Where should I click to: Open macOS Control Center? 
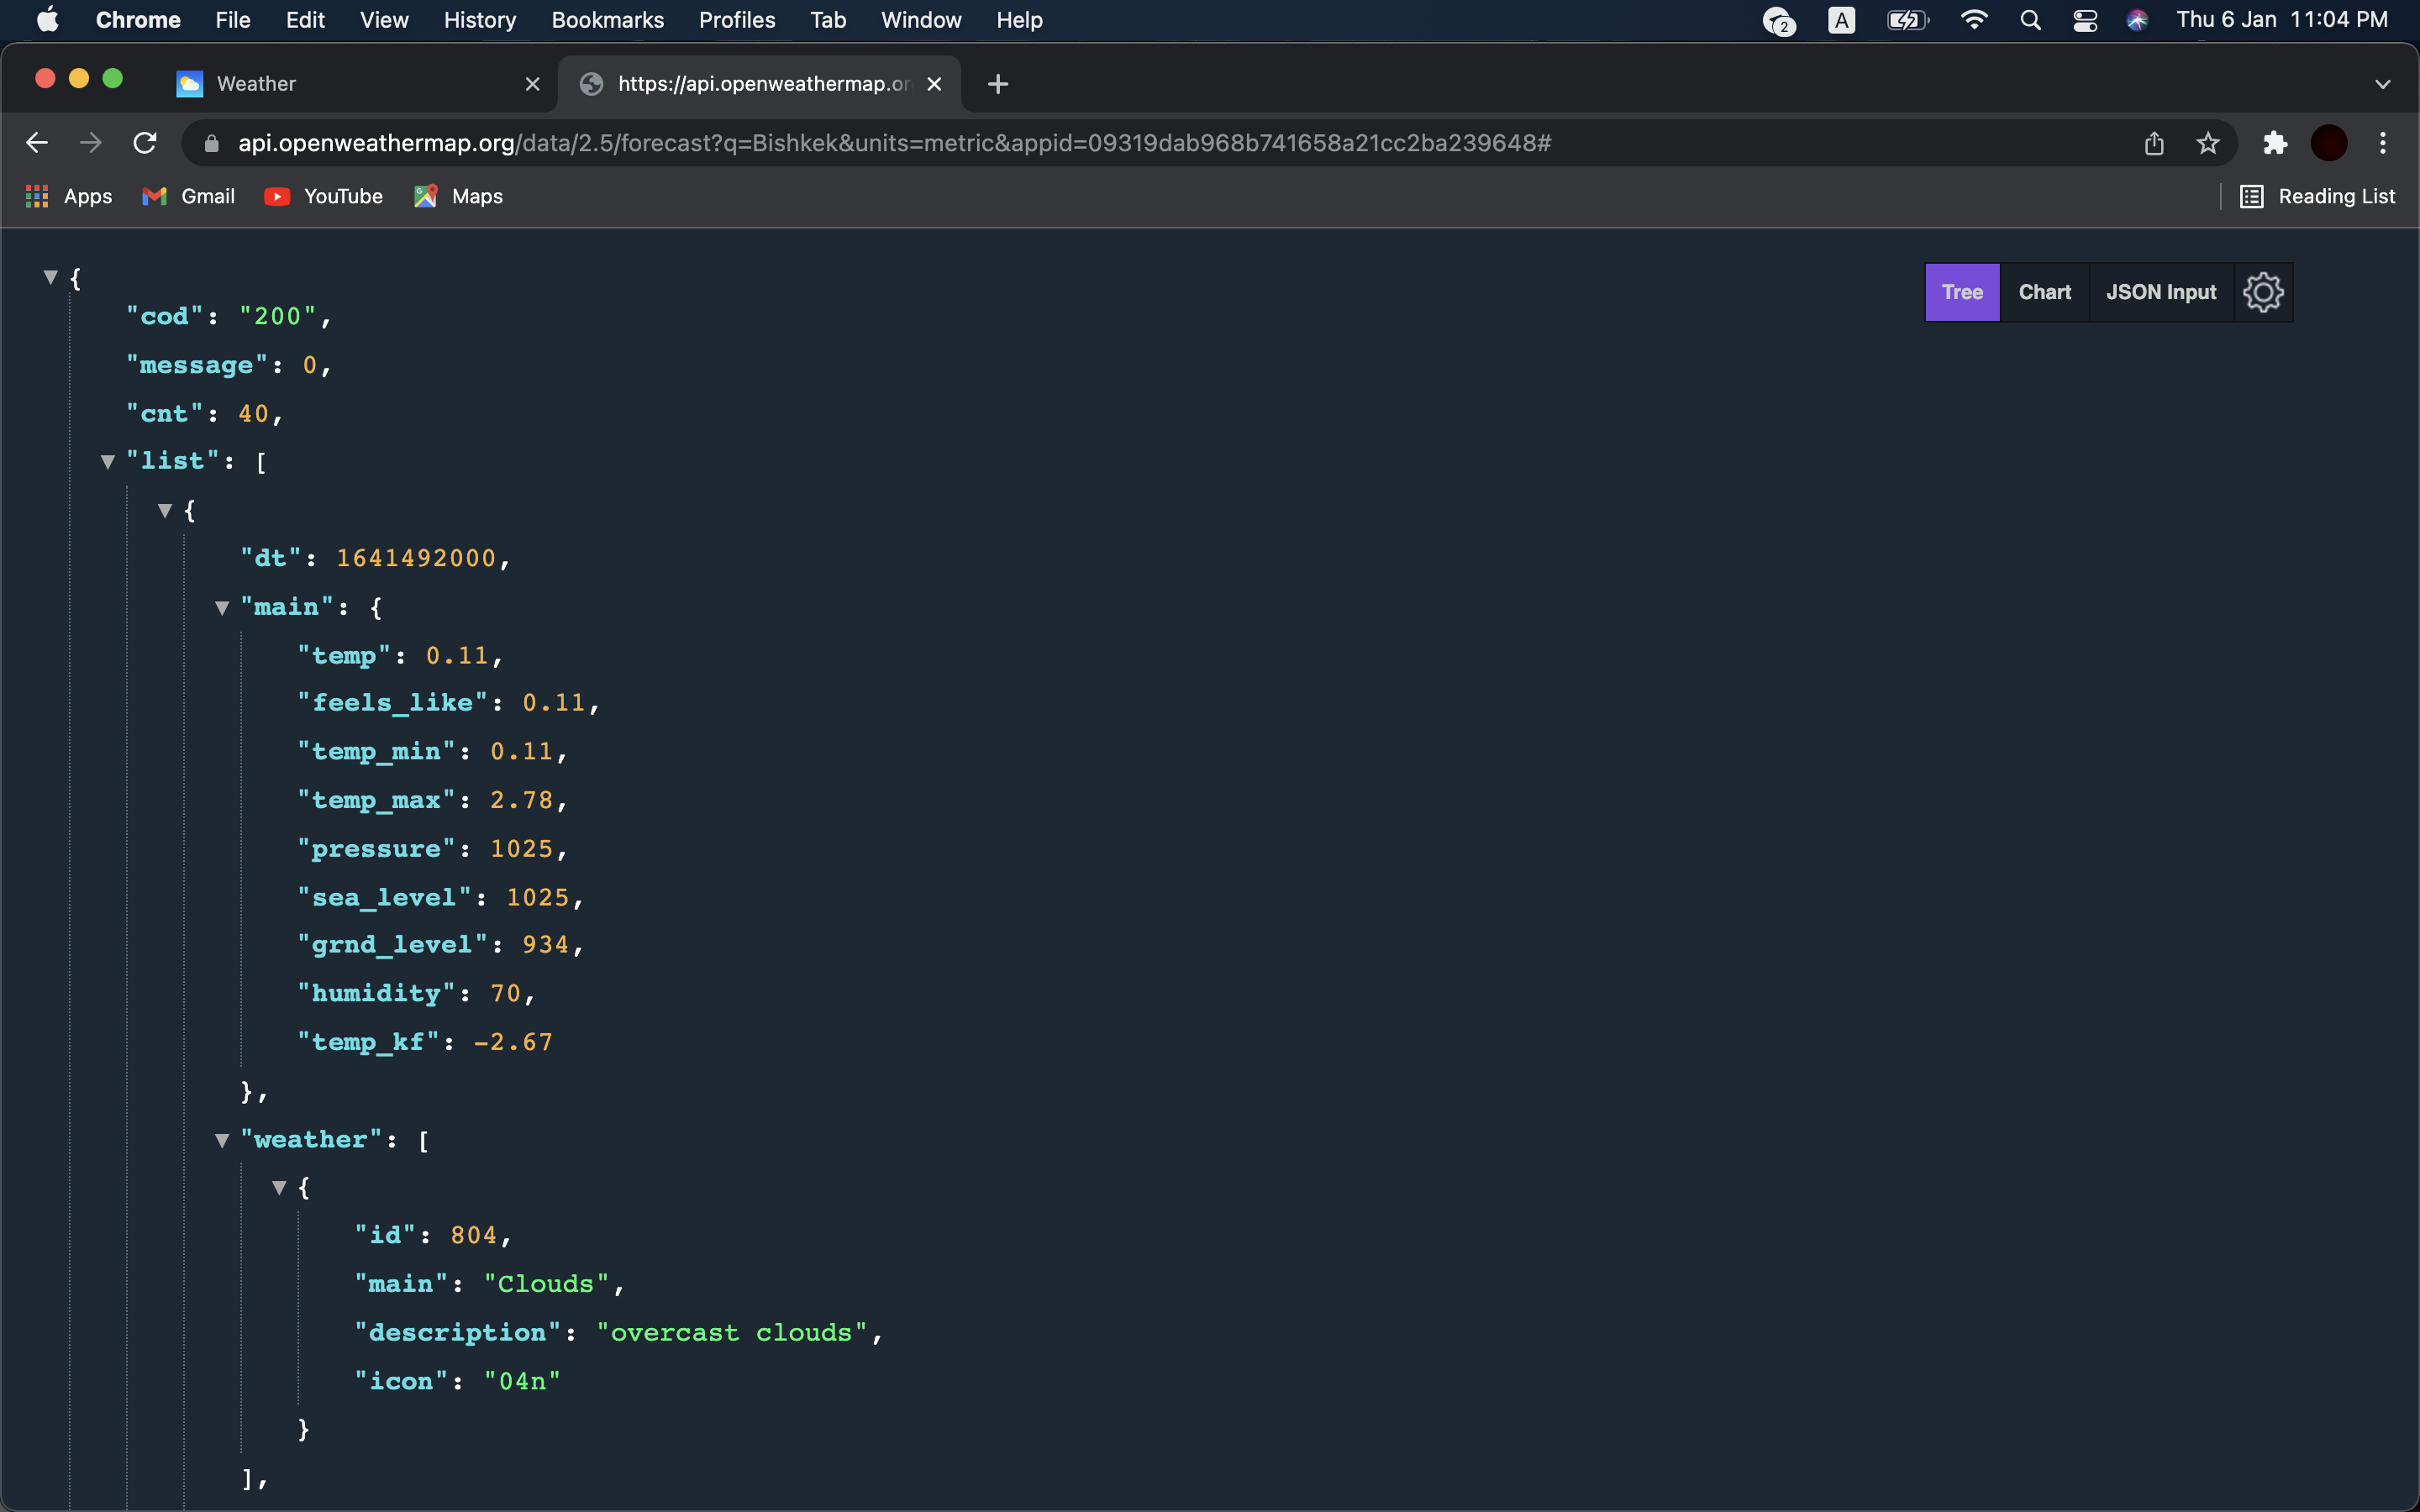[2085, 20]
